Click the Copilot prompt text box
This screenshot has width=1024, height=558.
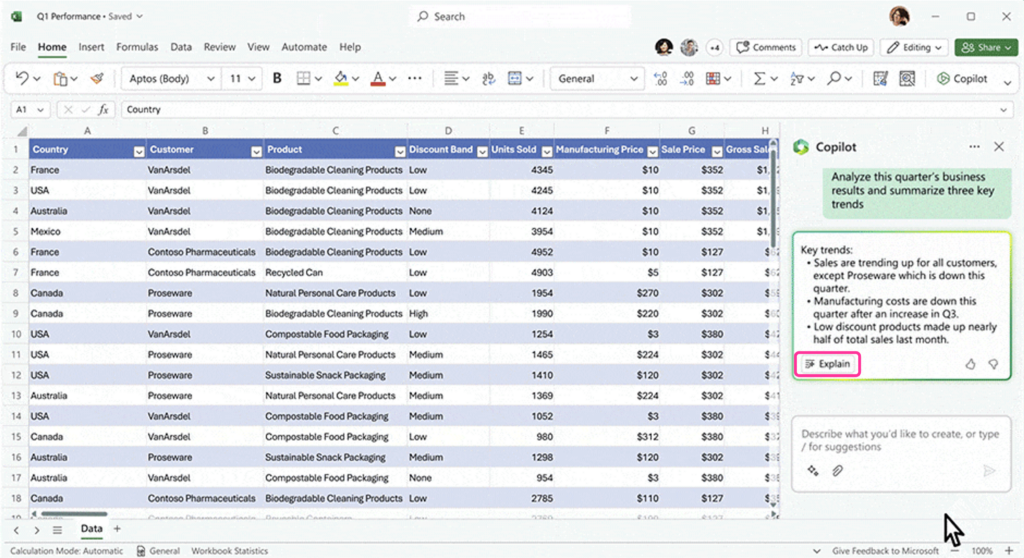point(900,441)
